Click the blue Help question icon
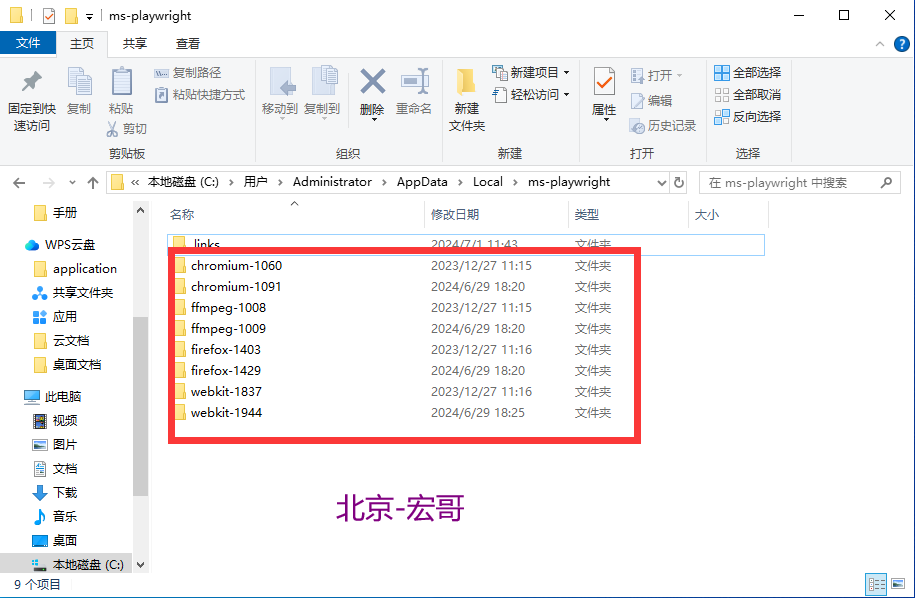 (902, 44)
